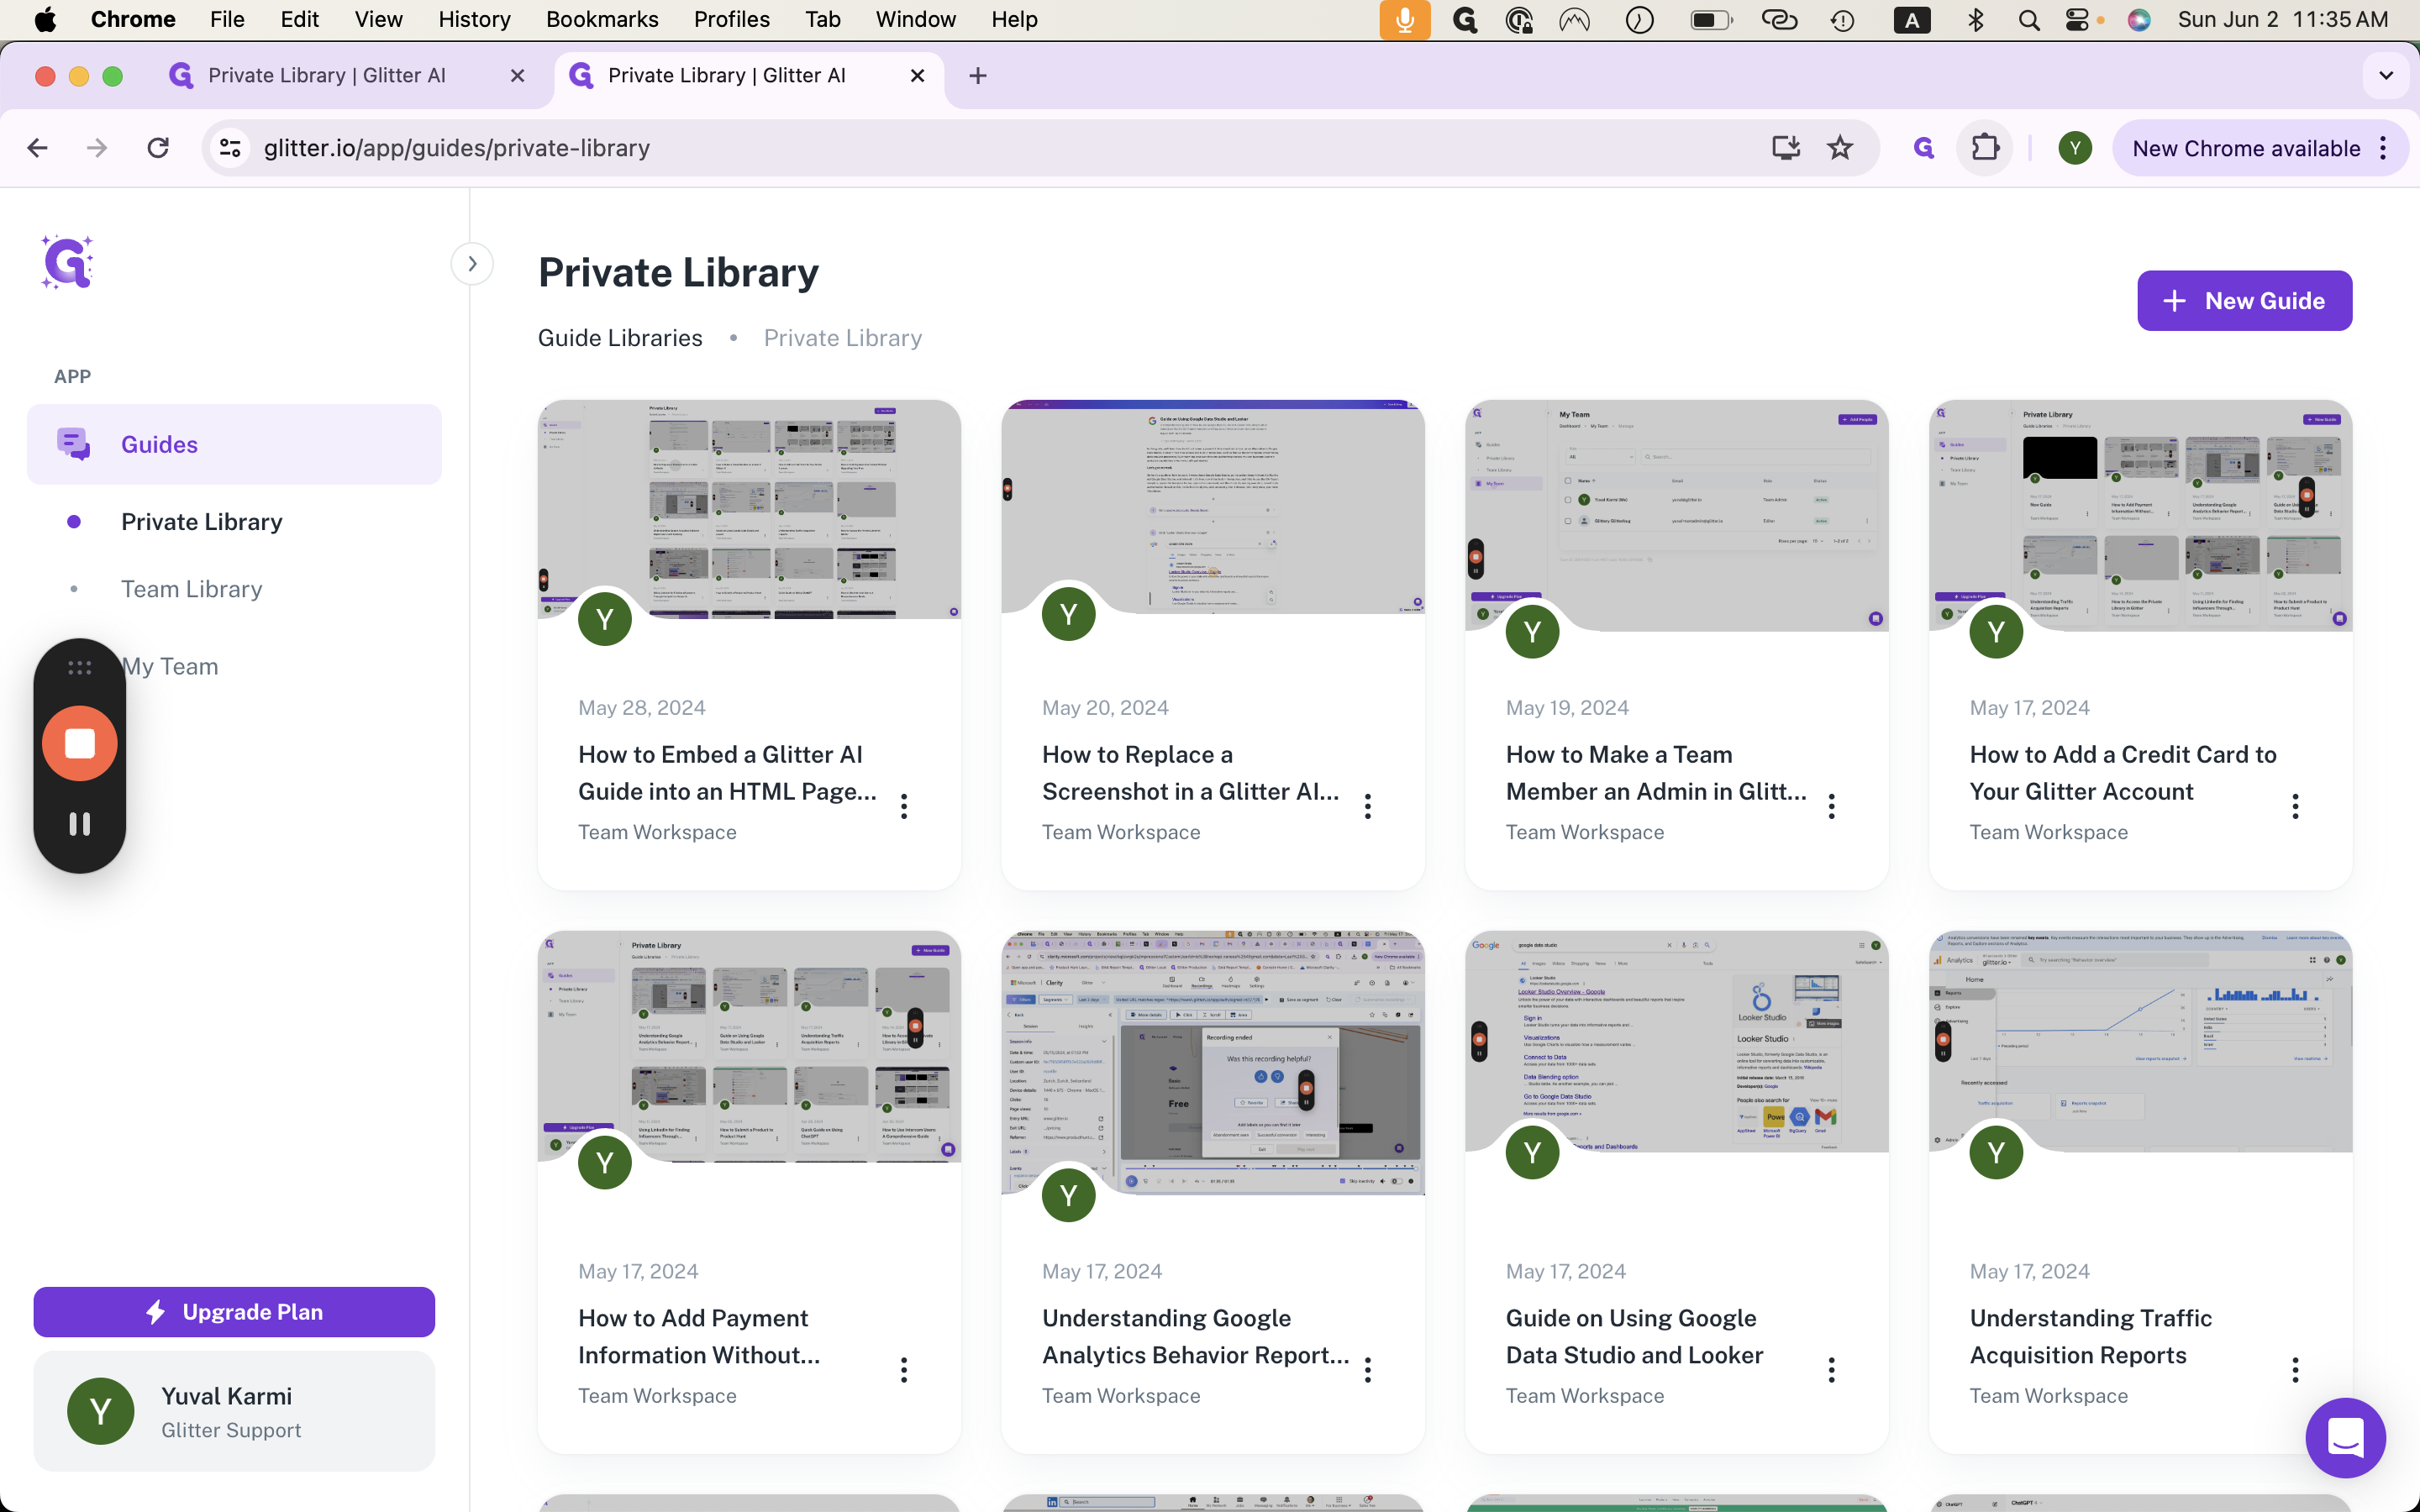This screenshot has width=2420, height=1512.
Task: Open the Guide on Using Google Data Studio thumbnail
Action: point(1677,1041)
